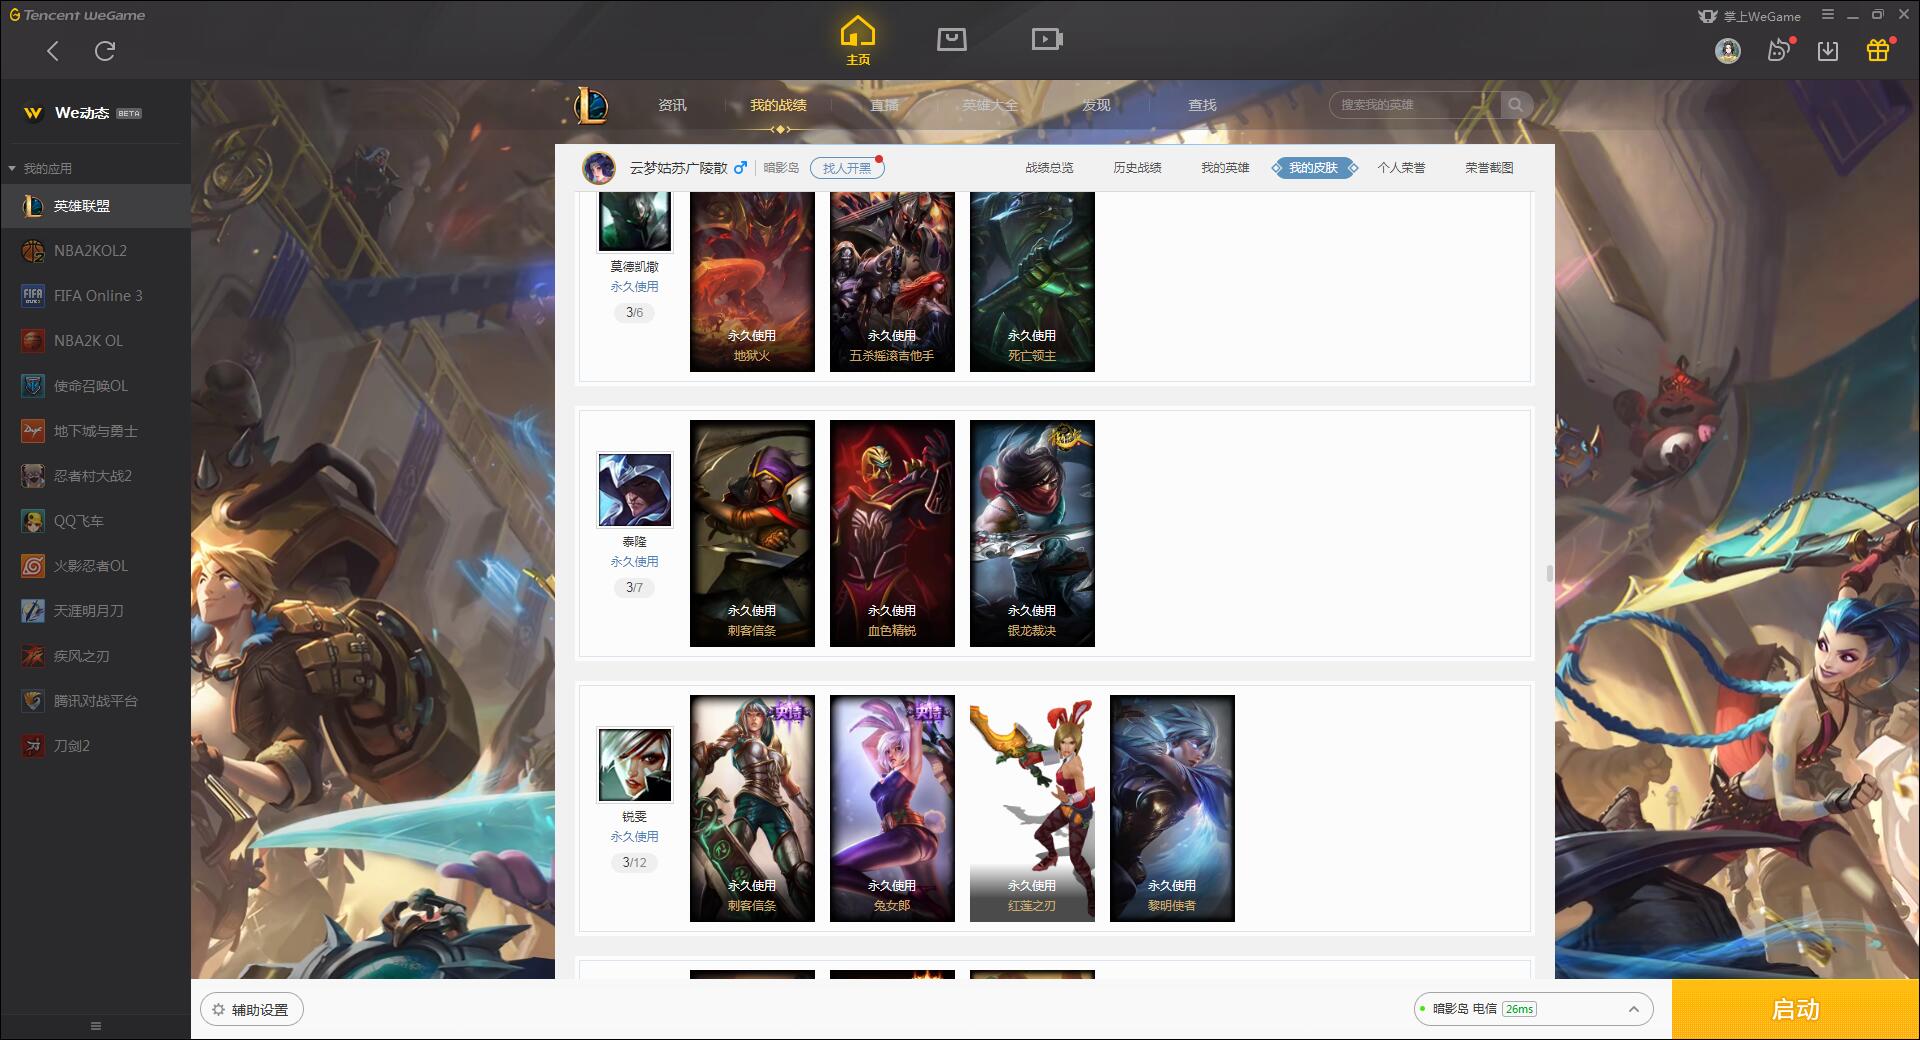Click the League of Legends logo

[x=591, y=105]
